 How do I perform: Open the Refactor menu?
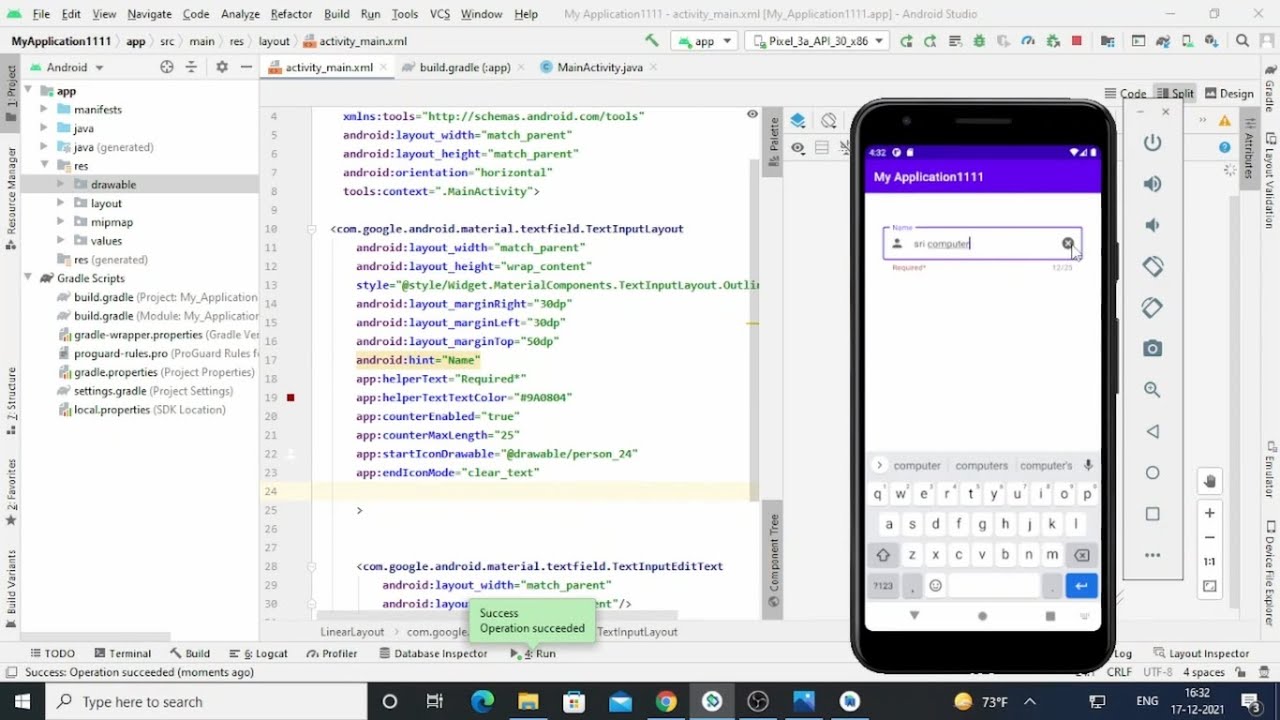click(x=291, y=14)
